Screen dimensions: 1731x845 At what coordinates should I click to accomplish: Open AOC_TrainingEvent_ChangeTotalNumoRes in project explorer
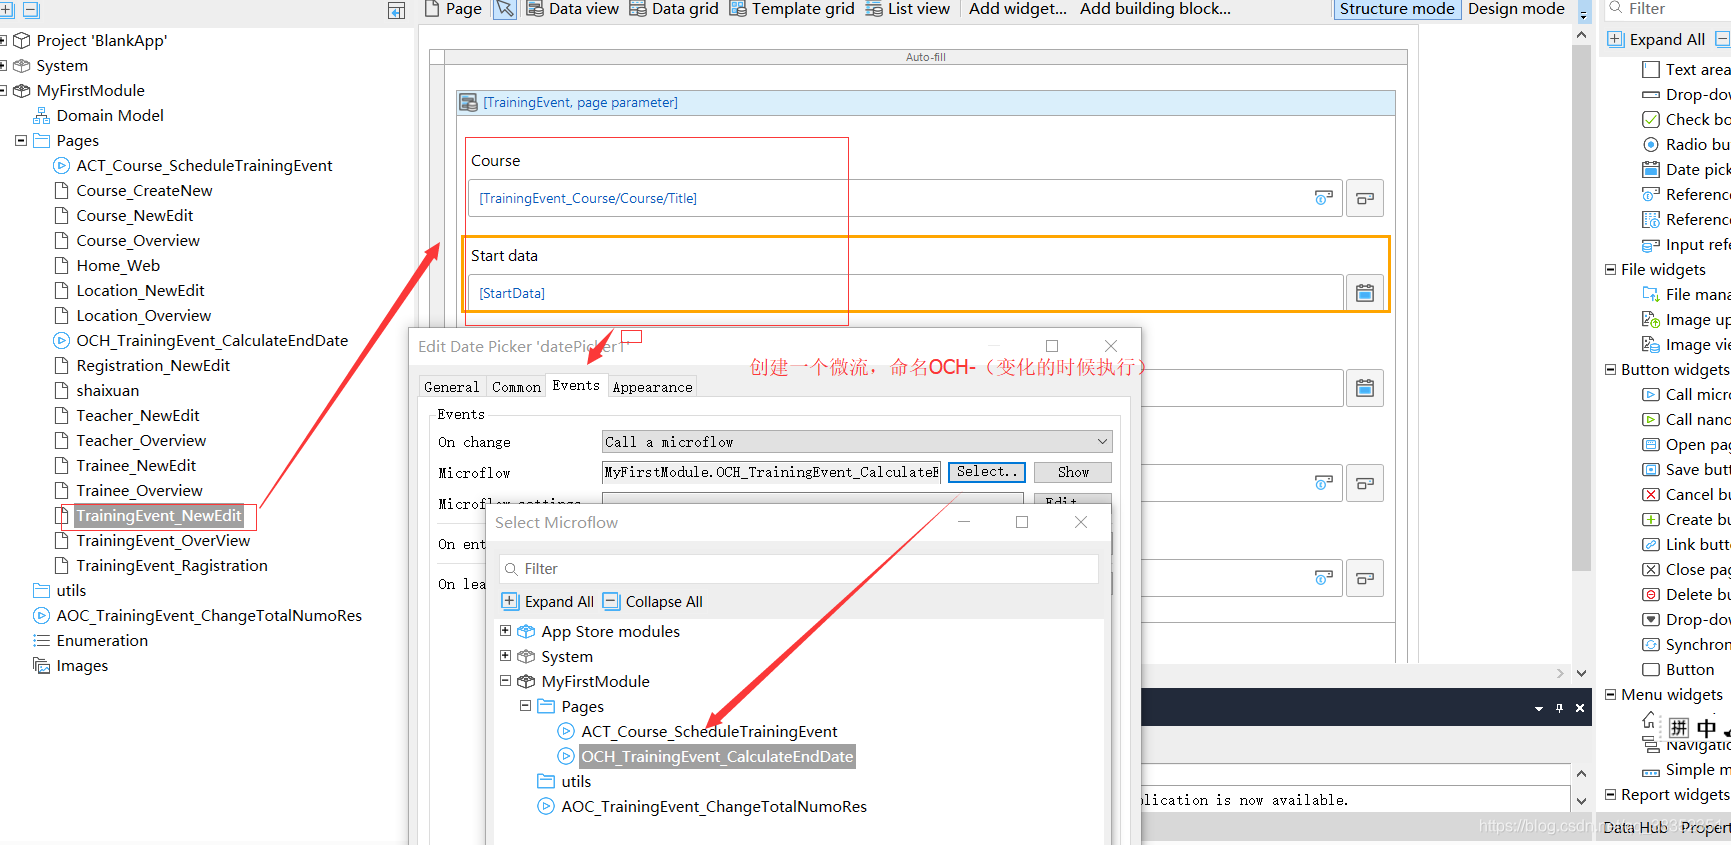click(x=209, y=616)
